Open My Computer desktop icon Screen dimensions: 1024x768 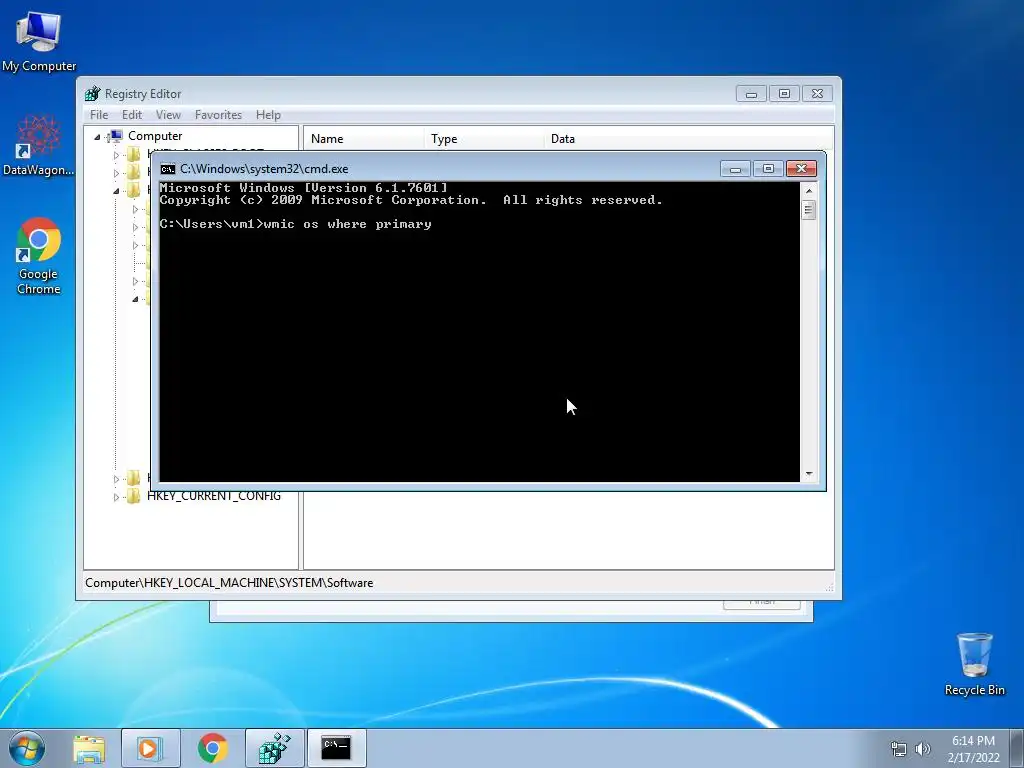[x=39, y=40]
